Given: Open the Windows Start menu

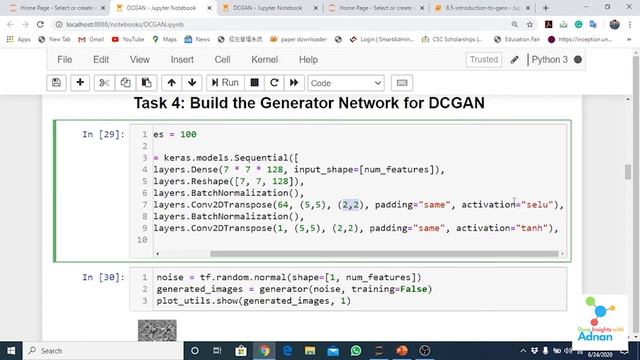Looking at the screenshot, I should 11,351.
